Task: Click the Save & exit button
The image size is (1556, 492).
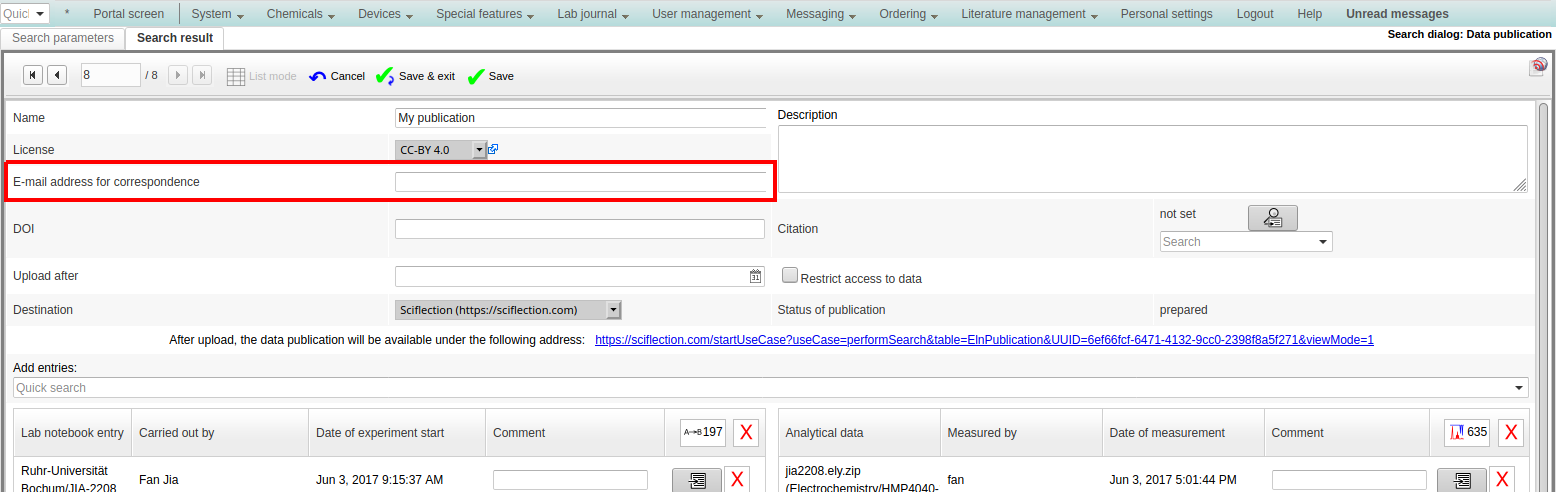Action: point(415,76)
